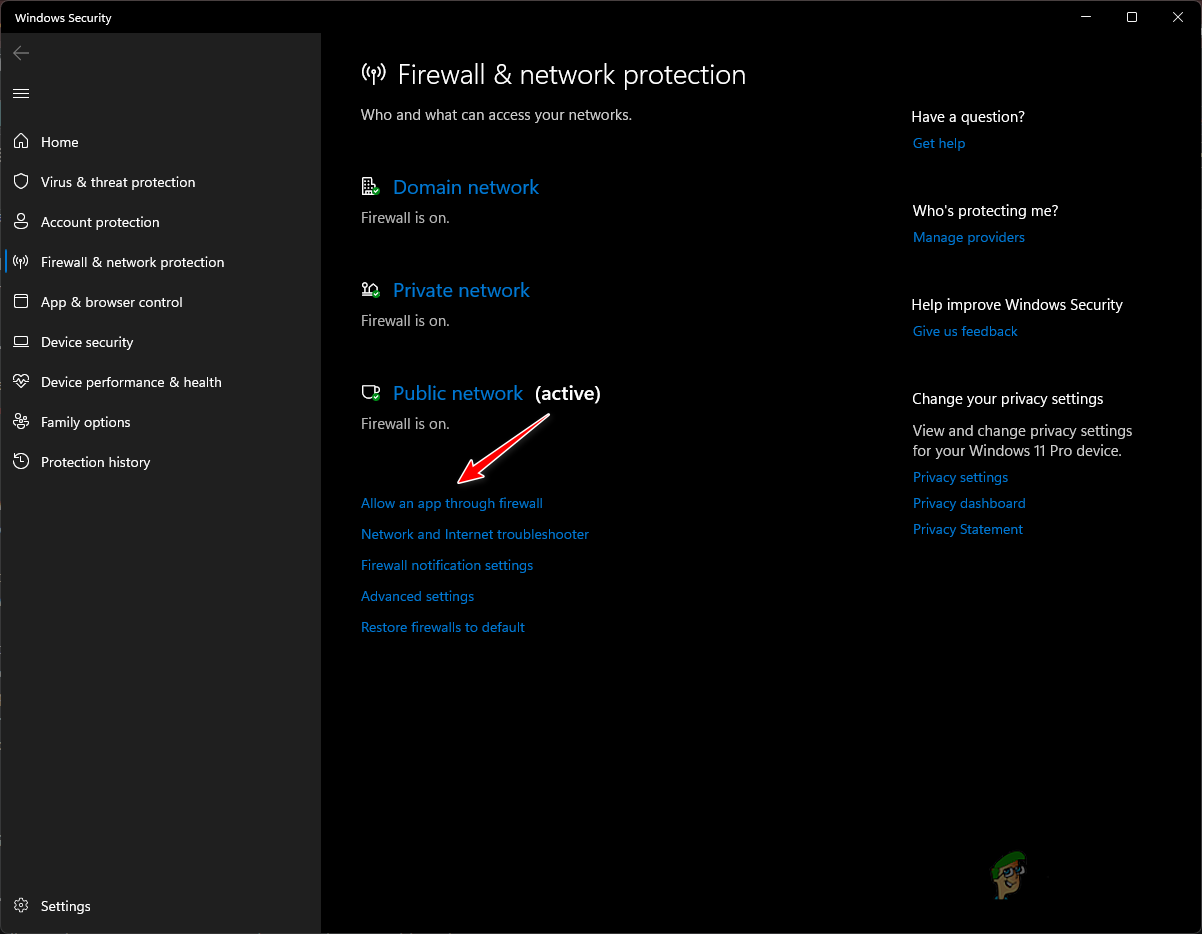Open Allow an app through firewall
Viewport: 1202px width, 934px height.
coord(452,503)
